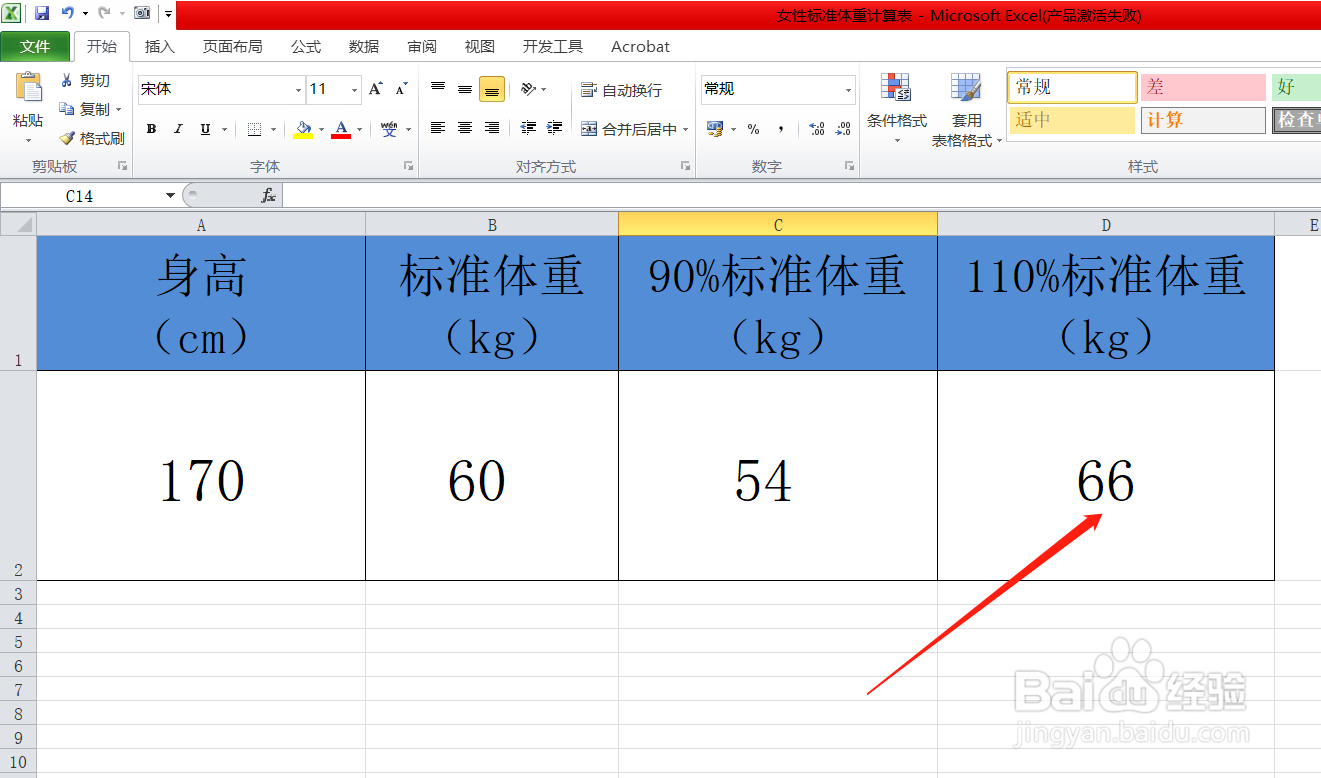Expand the paste options arrow under 粘贴
The width and height of the screenshot is (1321, 778).
click(28, 141)
